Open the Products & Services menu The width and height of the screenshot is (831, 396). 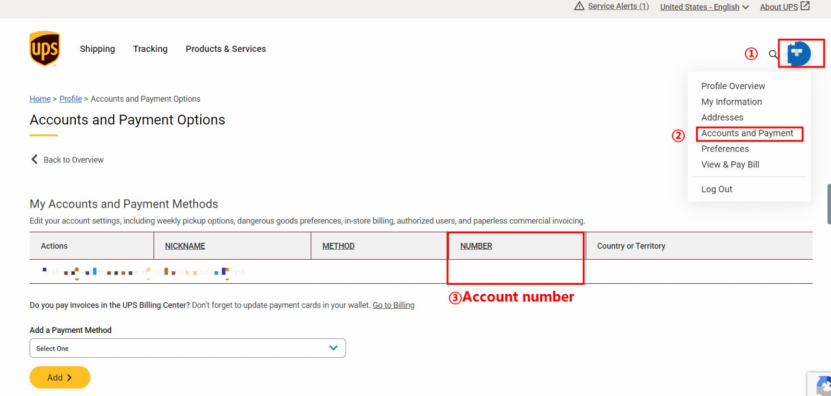point(226,49)
